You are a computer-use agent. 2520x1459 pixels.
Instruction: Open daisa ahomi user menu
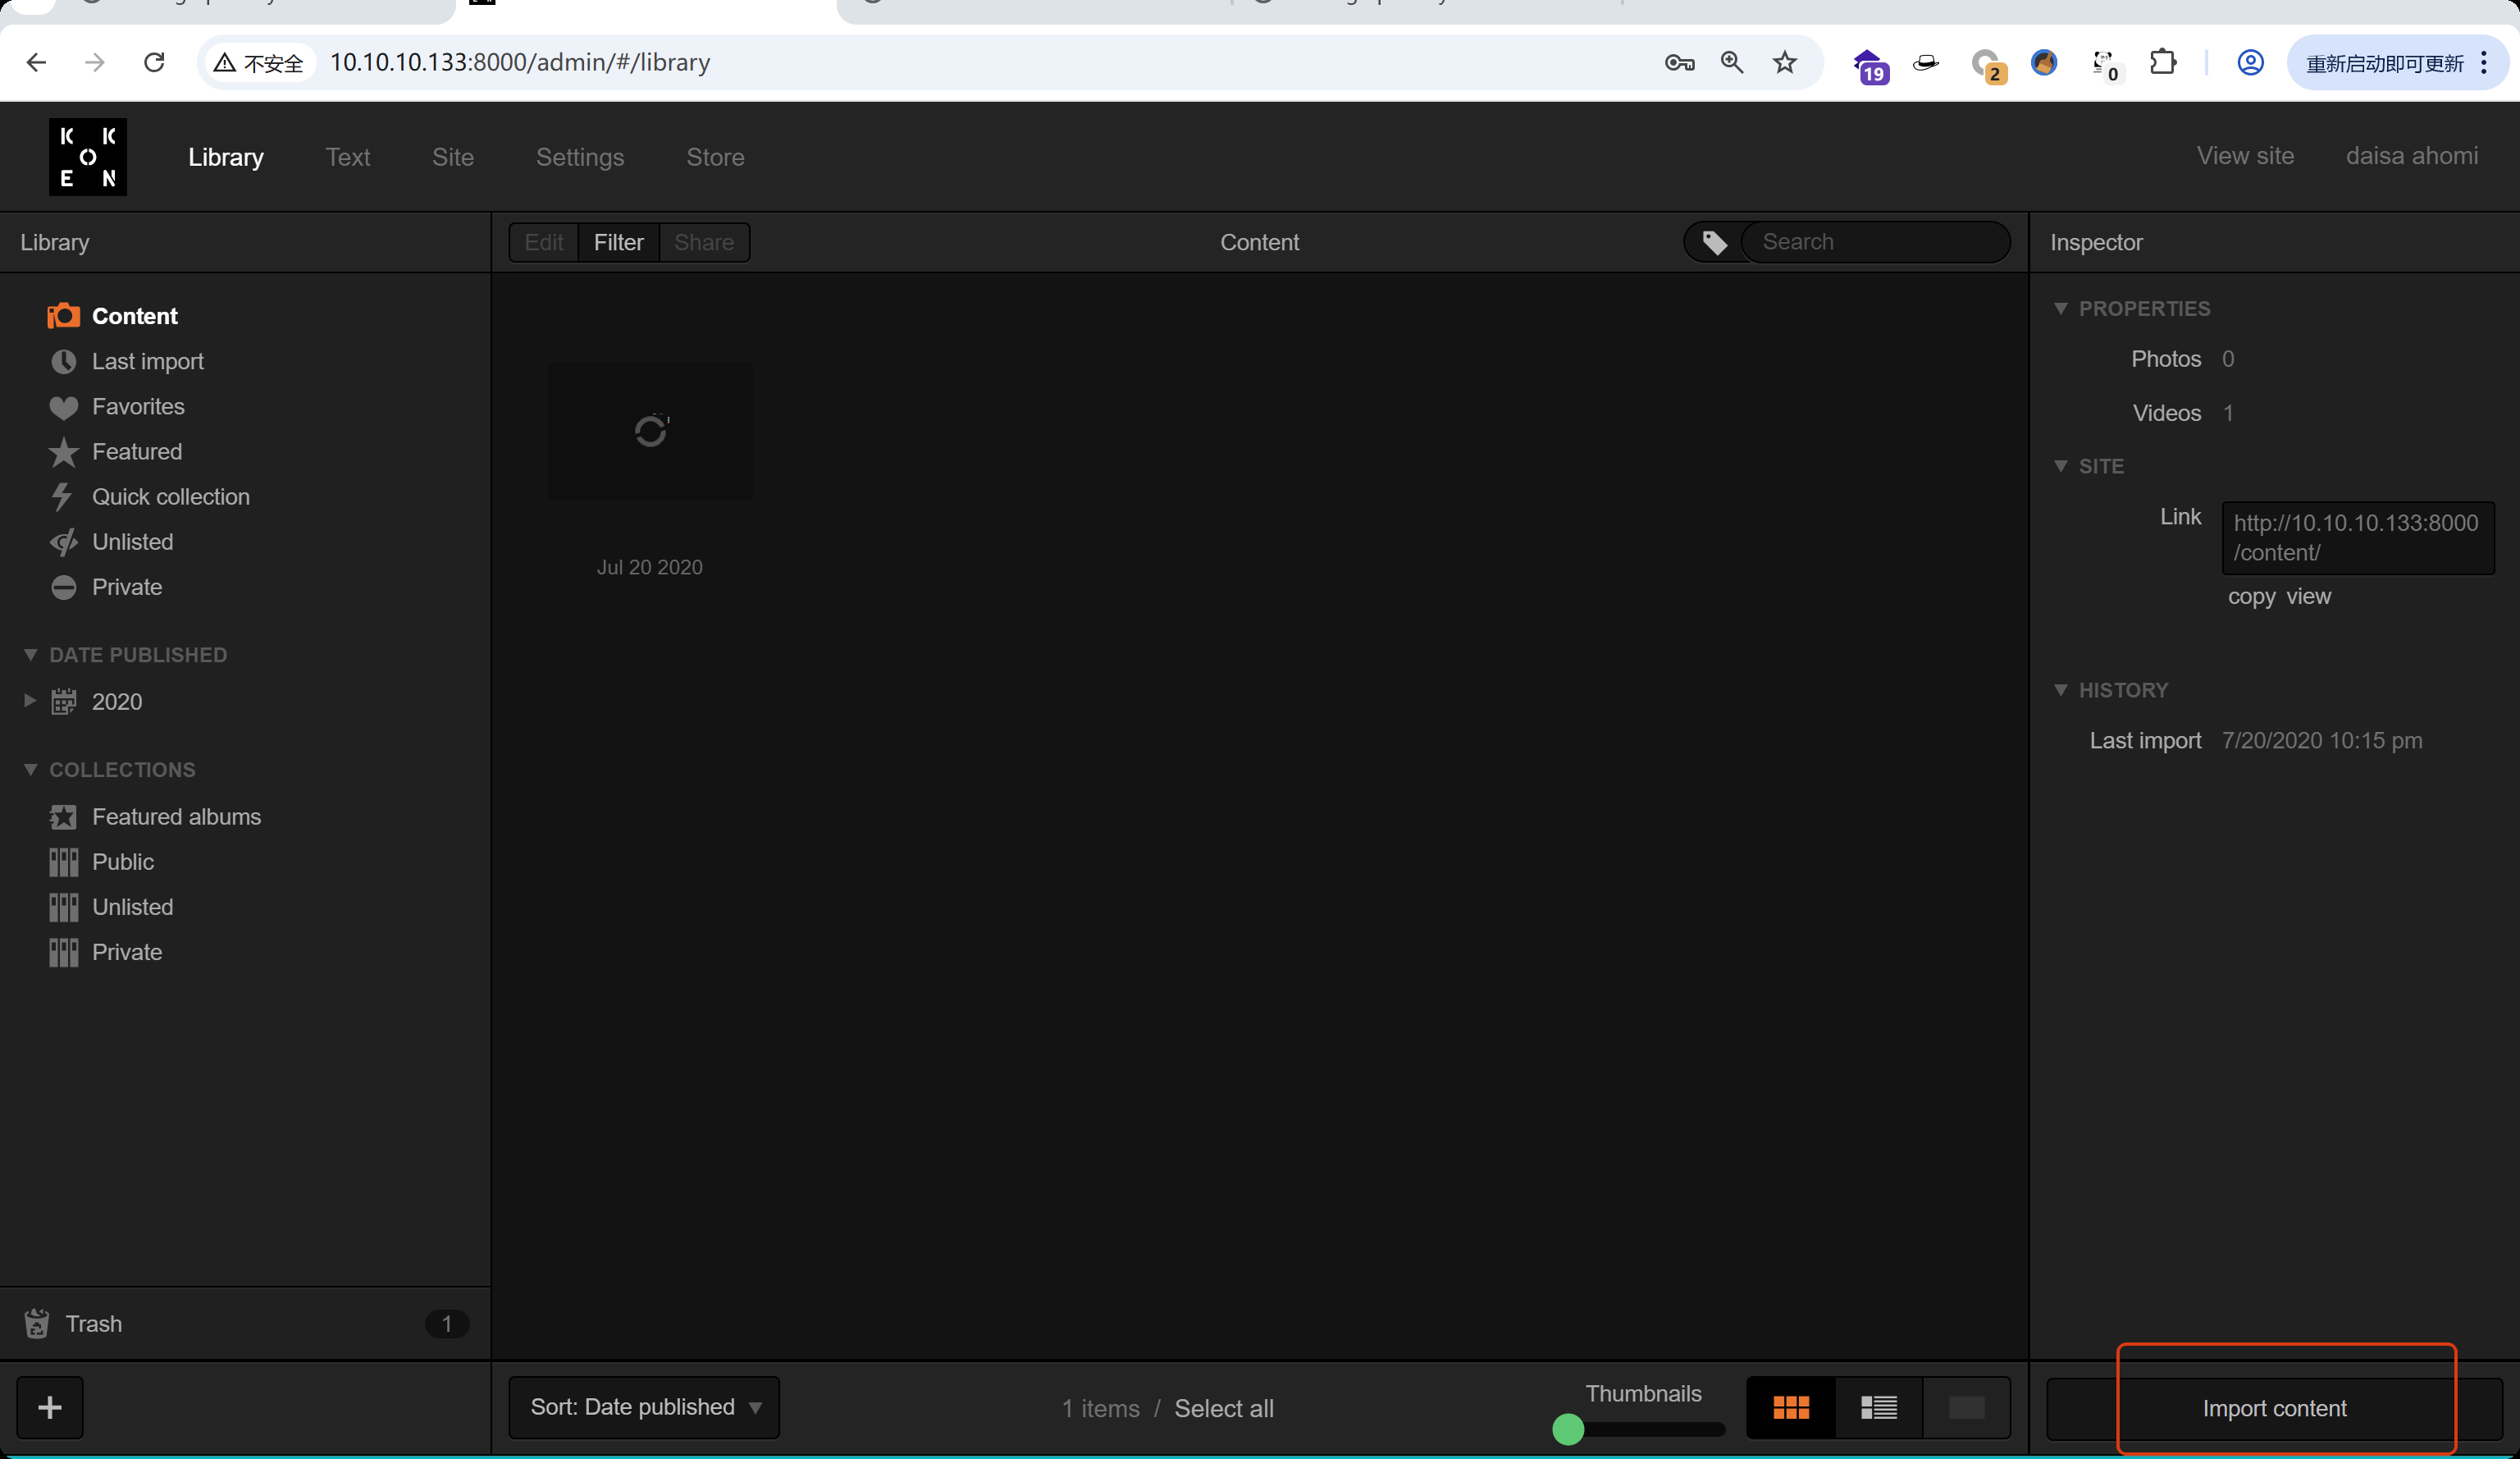2411,156
